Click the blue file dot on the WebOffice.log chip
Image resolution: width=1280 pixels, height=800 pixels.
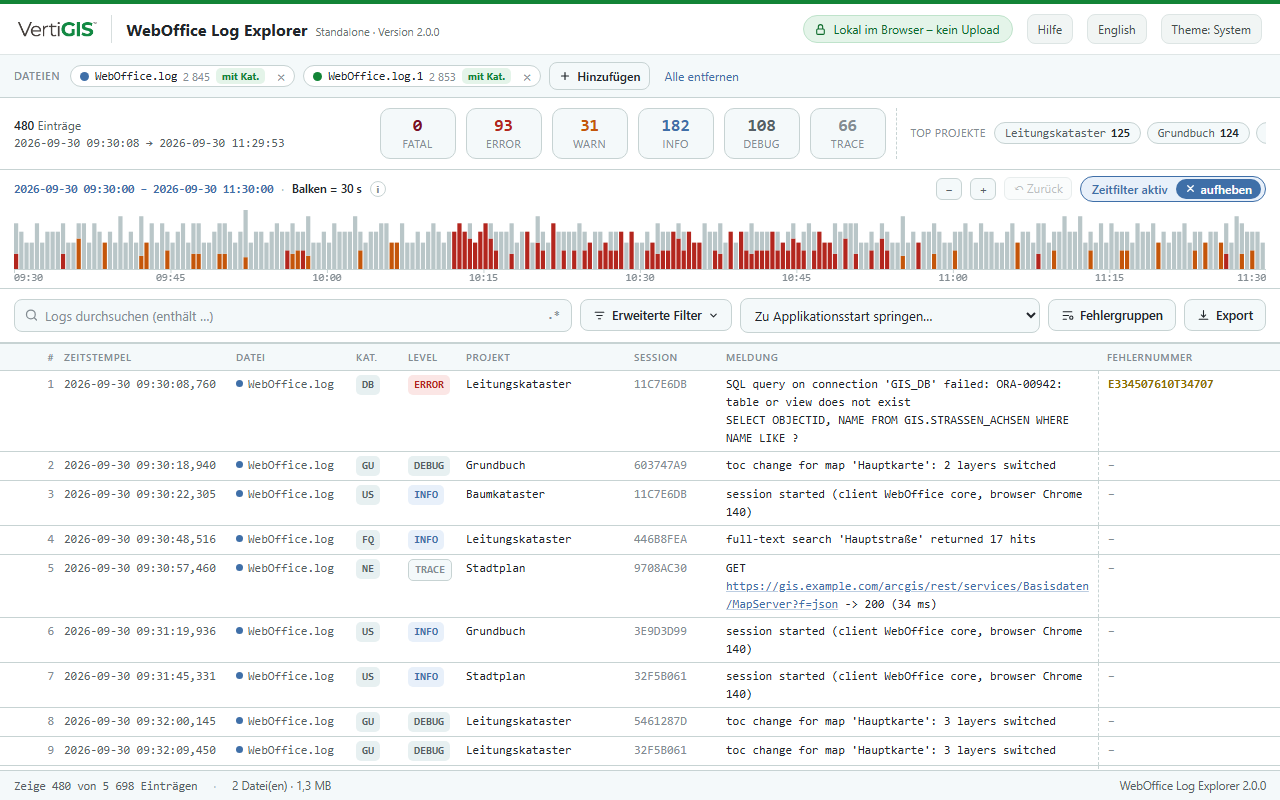point(84,77)
